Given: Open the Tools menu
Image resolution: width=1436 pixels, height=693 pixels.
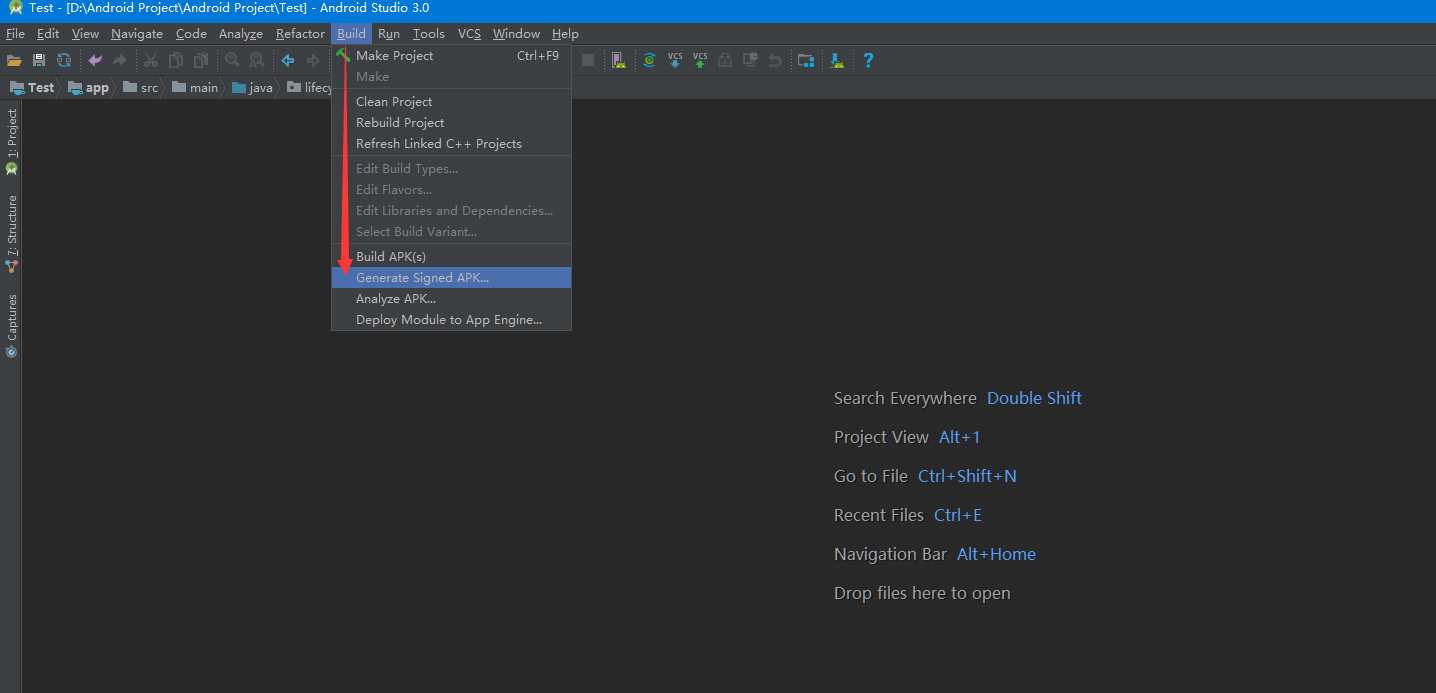Looking at the screenshot, I should (x=429, y=34).
